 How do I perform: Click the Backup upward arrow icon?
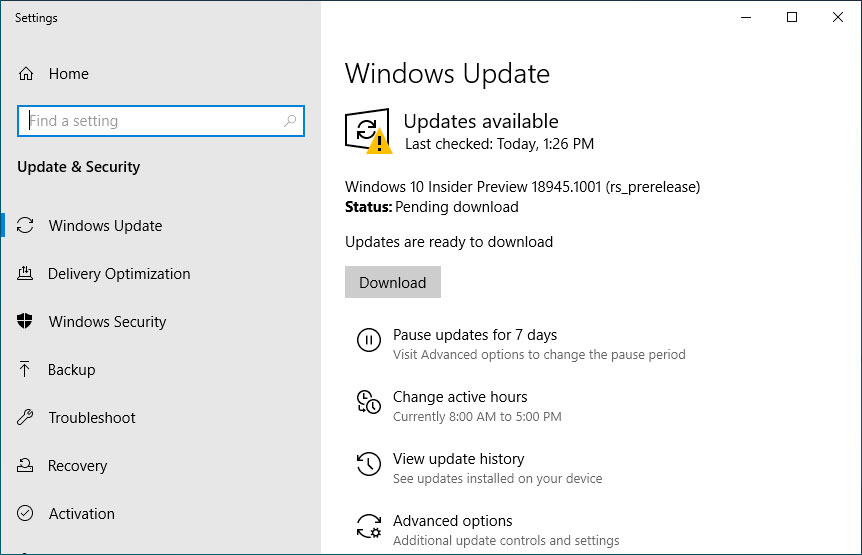coord(25,369)
